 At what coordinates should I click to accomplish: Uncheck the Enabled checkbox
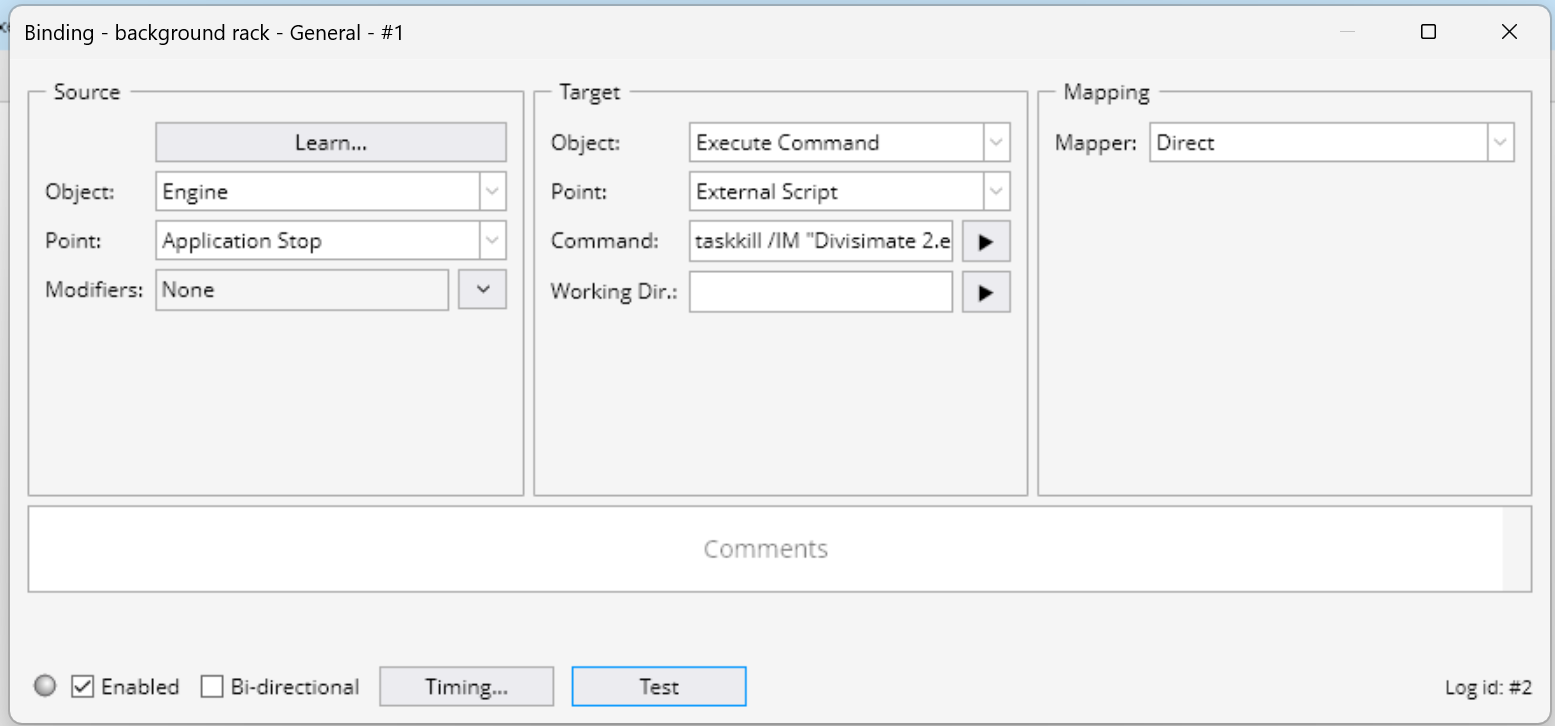coord(83,687)
